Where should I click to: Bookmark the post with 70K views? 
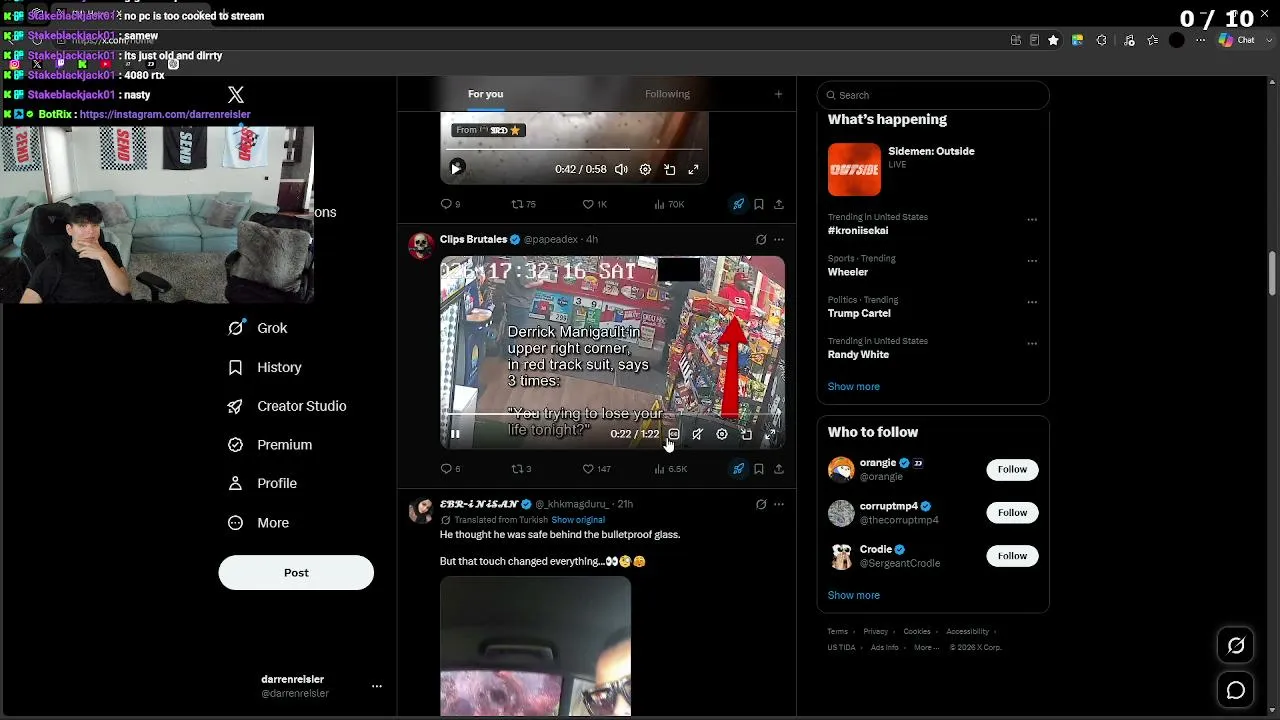[759, 204]
